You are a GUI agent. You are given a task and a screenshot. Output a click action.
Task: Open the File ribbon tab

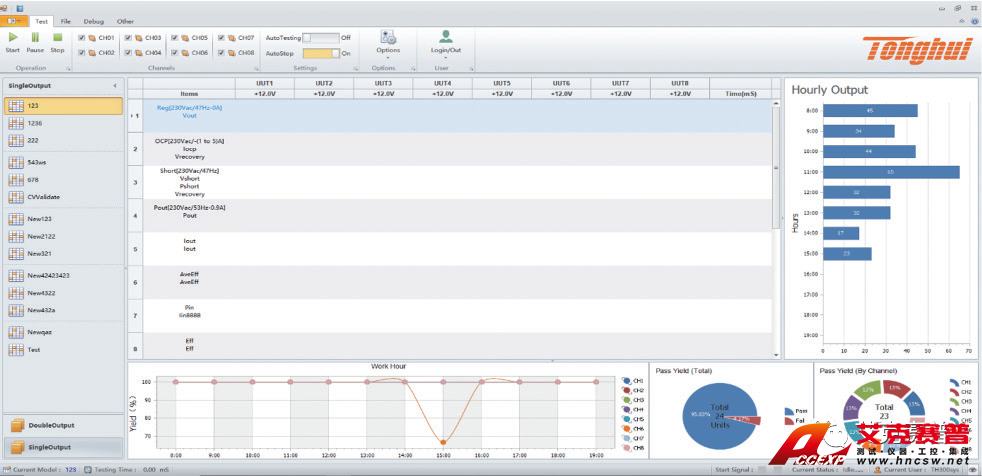point(65,20)
